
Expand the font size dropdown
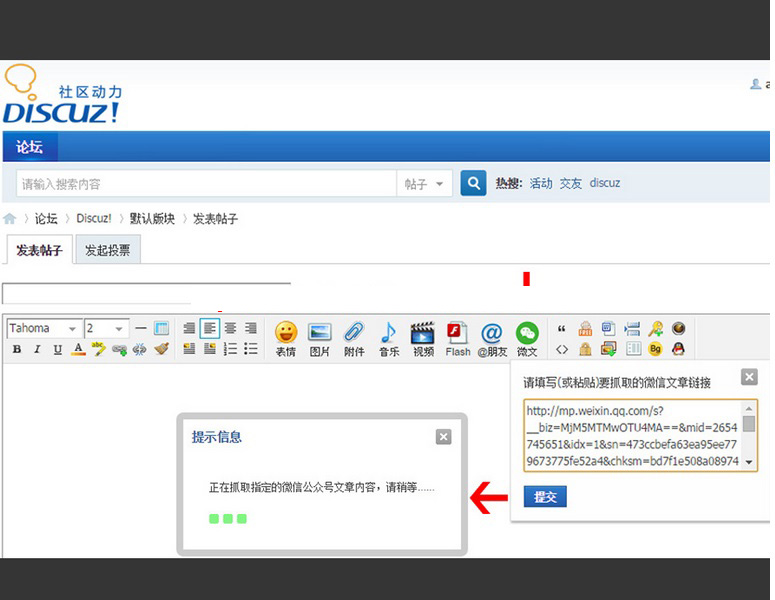(x=106, y=328)
